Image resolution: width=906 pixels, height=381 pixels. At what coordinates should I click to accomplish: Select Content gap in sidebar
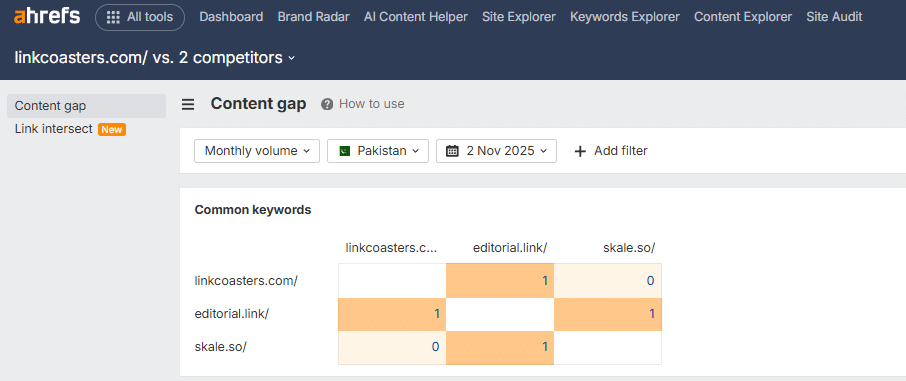coord(87,106)
